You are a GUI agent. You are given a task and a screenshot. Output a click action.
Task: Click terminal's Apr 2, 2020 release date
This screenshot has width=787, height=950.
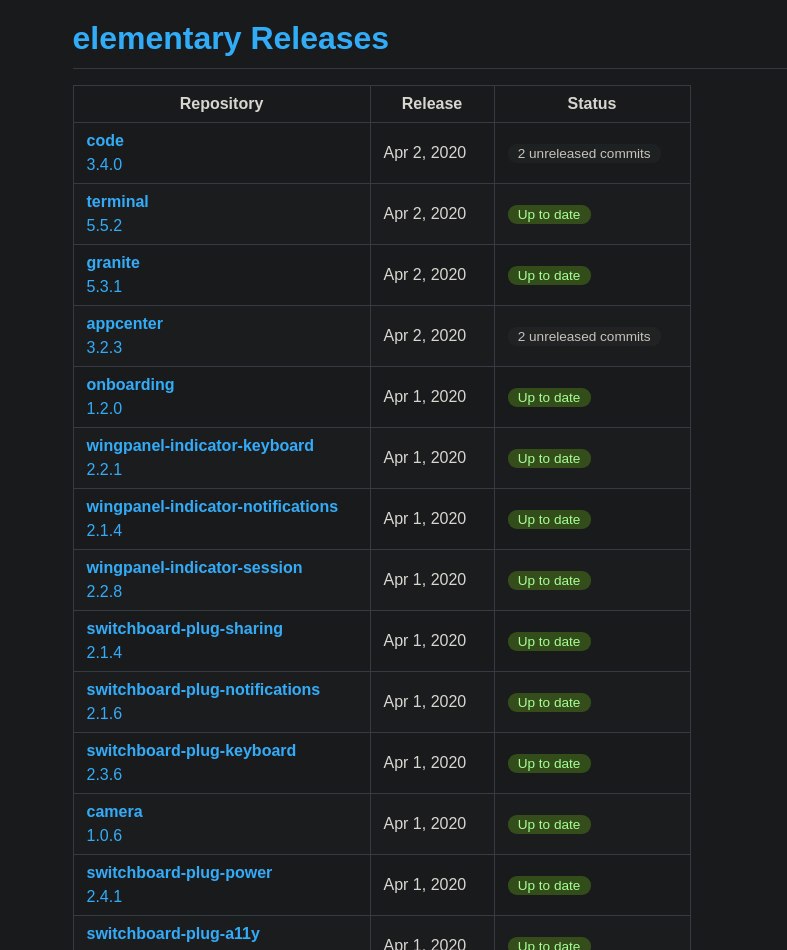point(425,214)
